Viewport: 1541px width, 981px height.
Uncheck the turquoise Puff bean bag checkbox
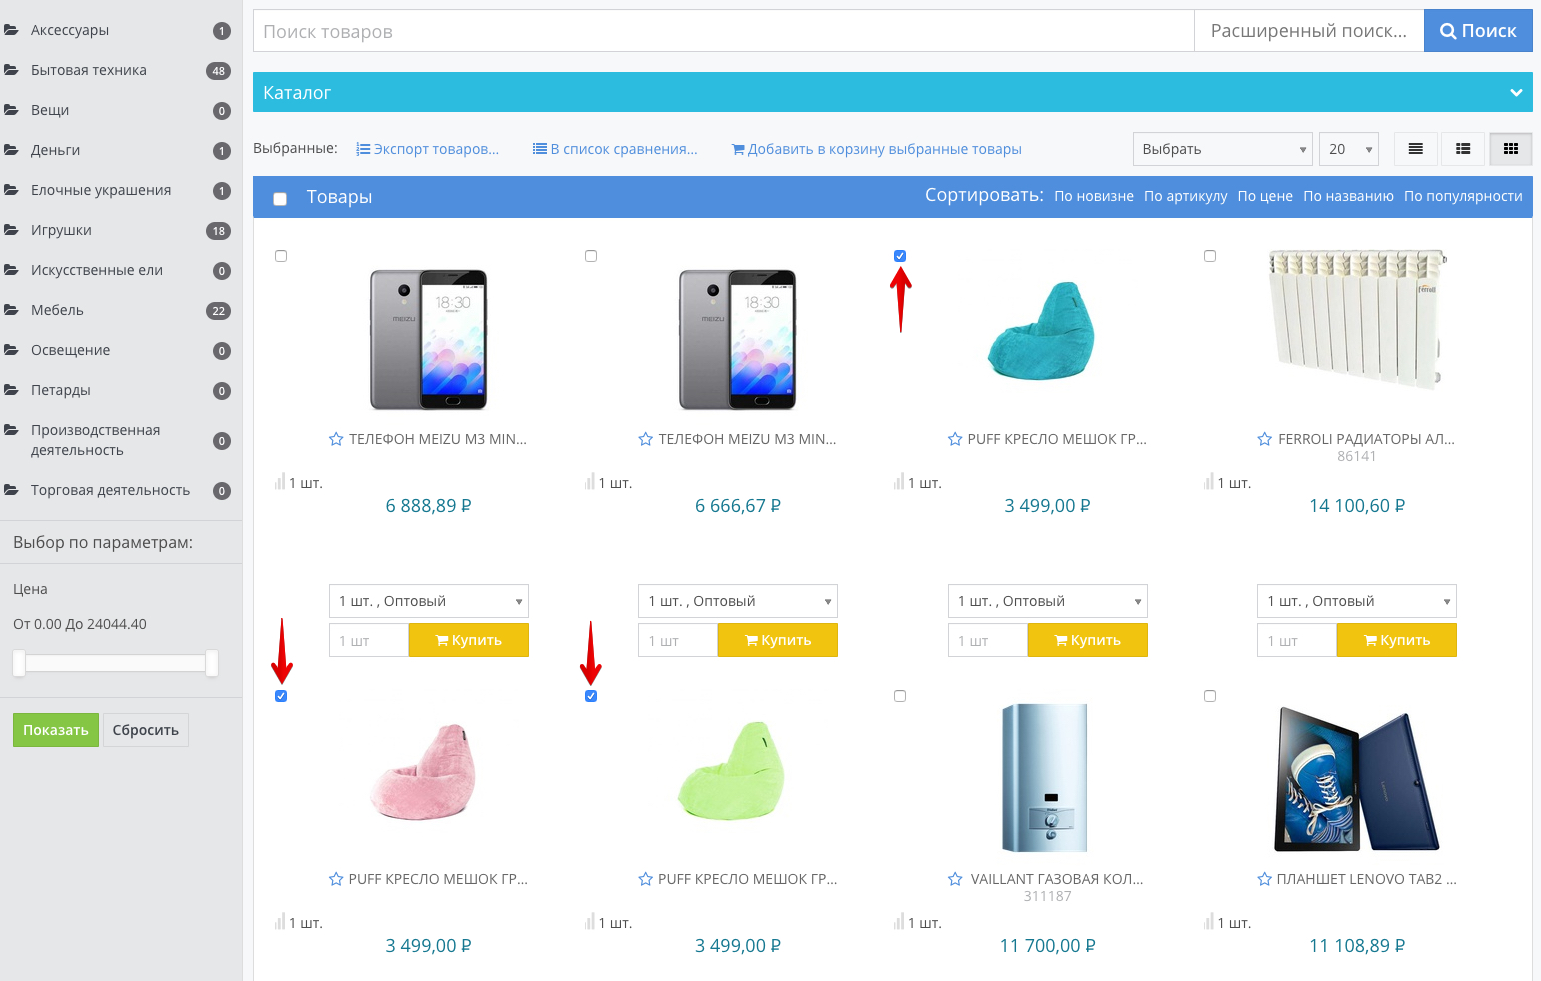[900, 256]
